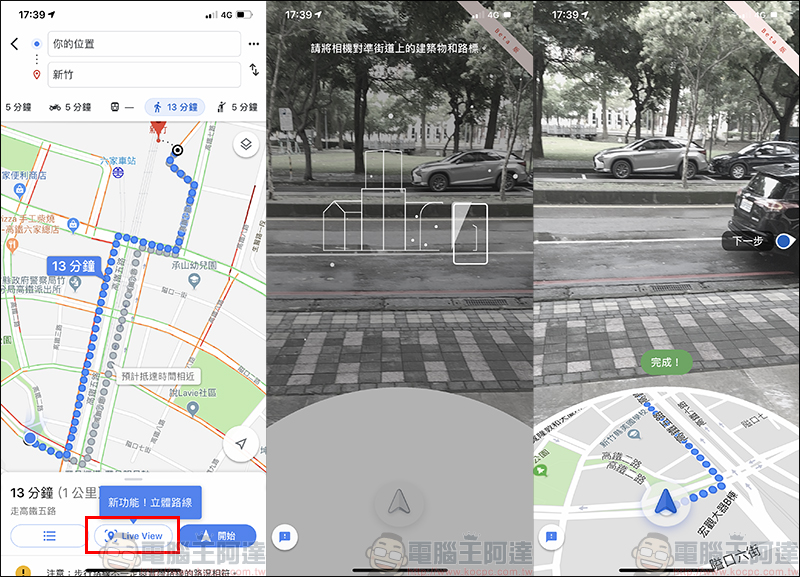The height and width of the screenshot is (577, 800).
Task: Edit the 你的位置 starting point field
Action: coord(144,44)
